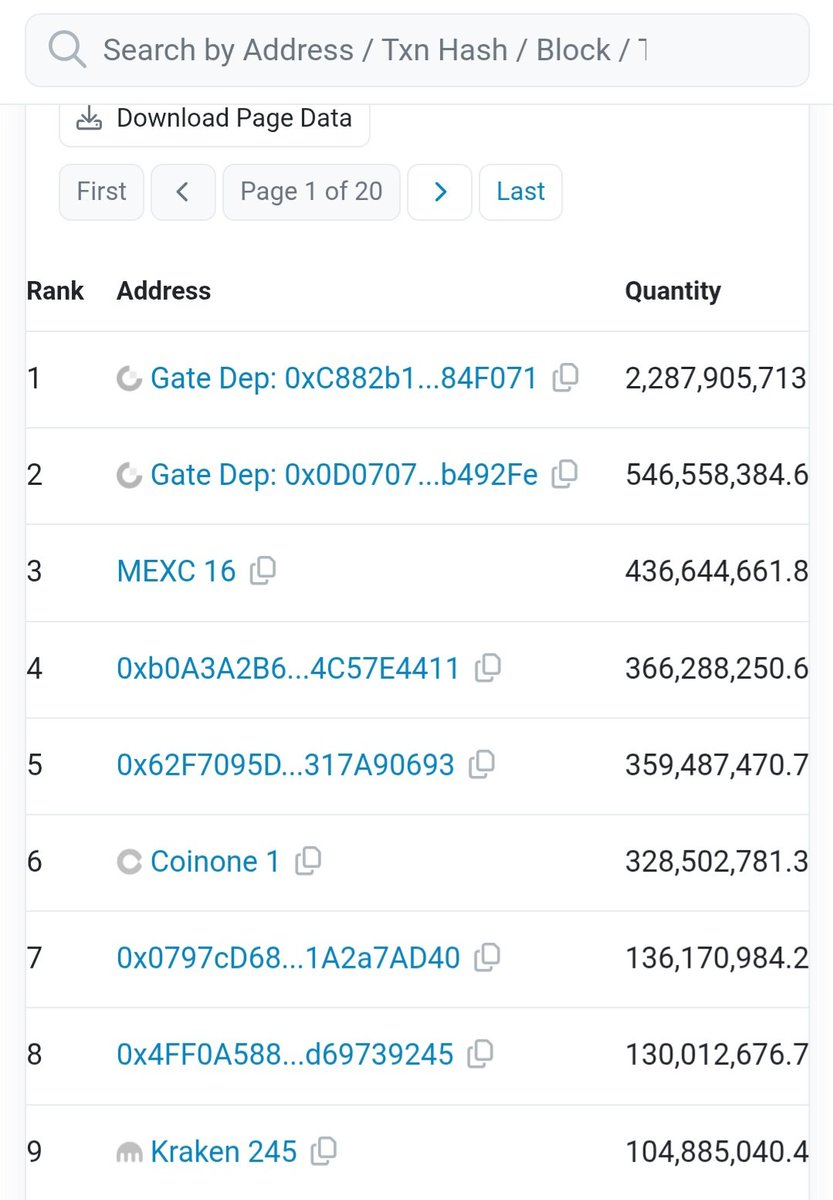Select quantity 546,558,384.6
The width and height of the screenshot is (833, 1200).
[x=717, y=475]
